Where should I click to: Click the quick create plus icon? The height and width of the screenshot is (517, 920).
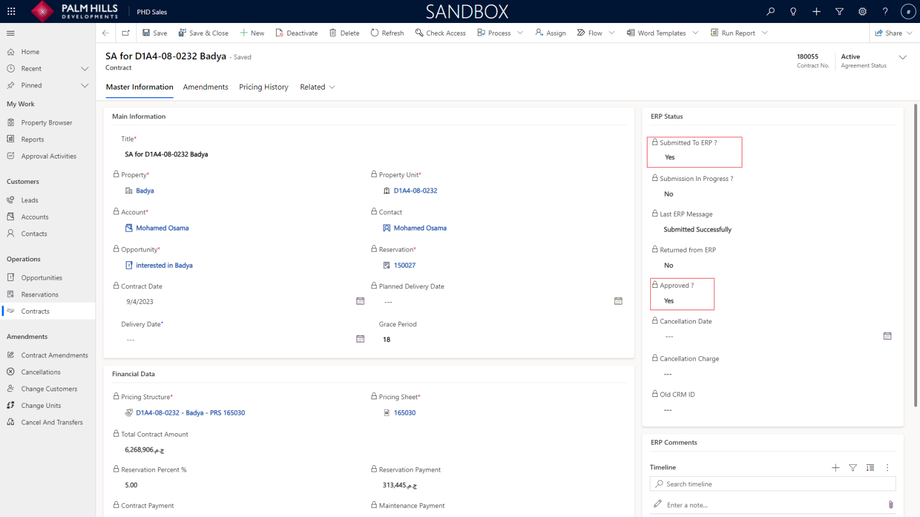click(x=816, y=11)
